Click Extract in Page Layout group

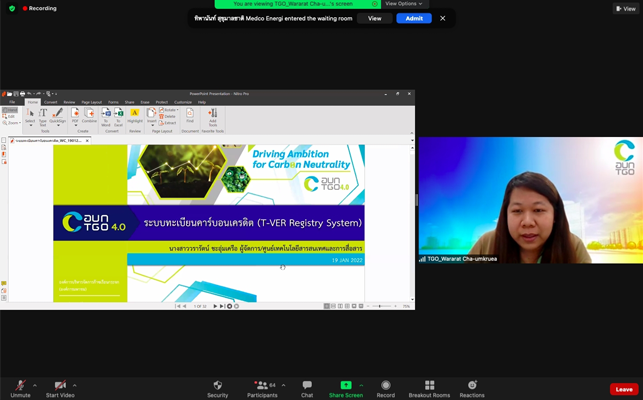point(168,123)
